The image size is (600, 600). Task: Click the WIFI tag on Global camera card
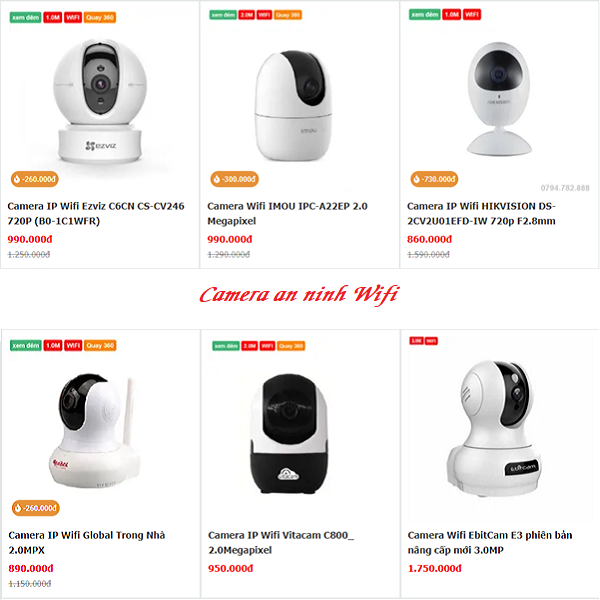coord(73,346)
